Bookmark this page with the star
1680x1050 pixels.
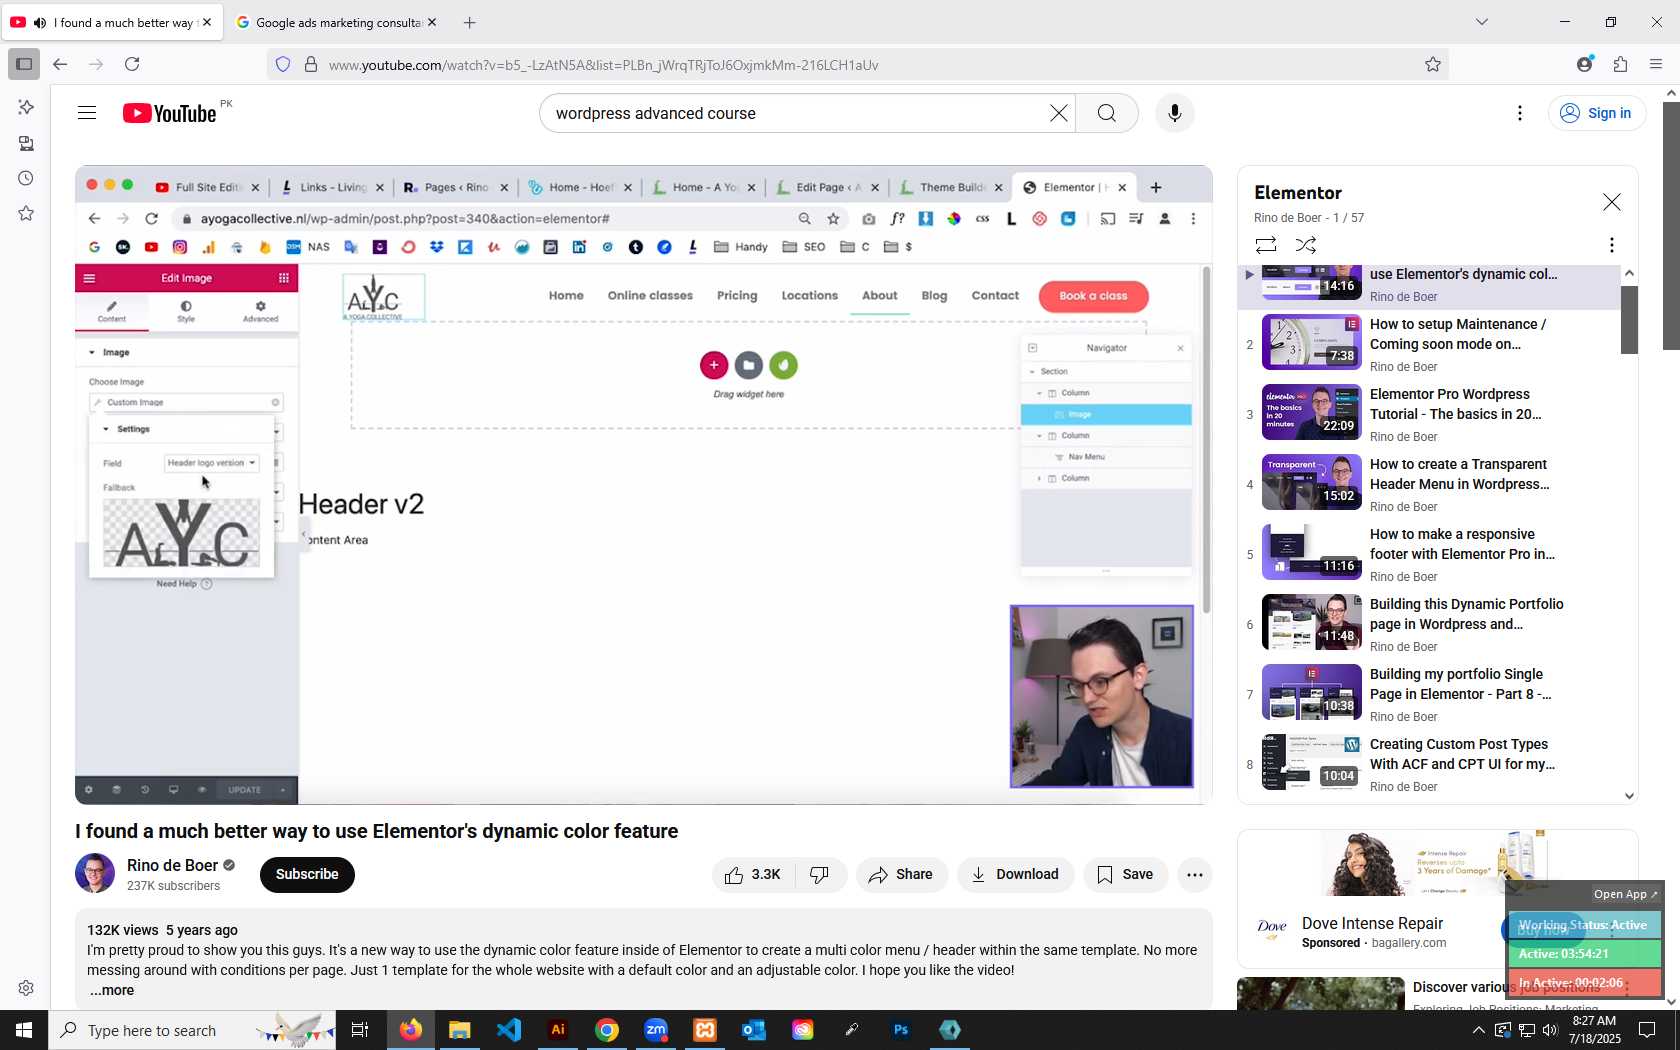pyautogui.click(x=1432, y=64)
